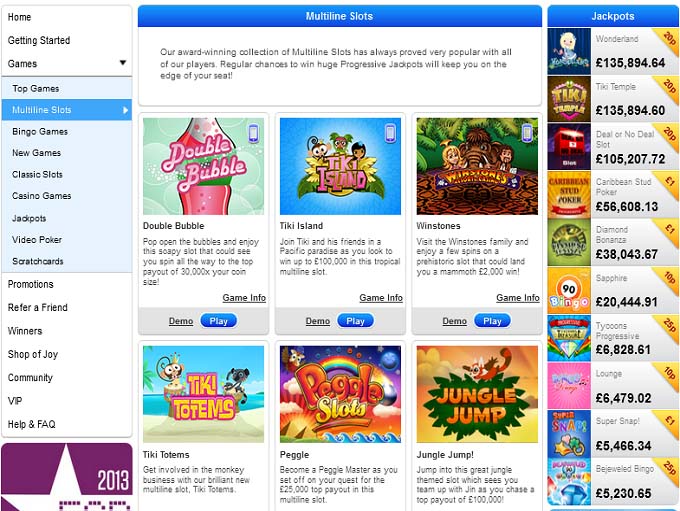680x511 pixels.
Task: Open the Tiki Totems game thumbnail
Action: (x=203, y=394)
